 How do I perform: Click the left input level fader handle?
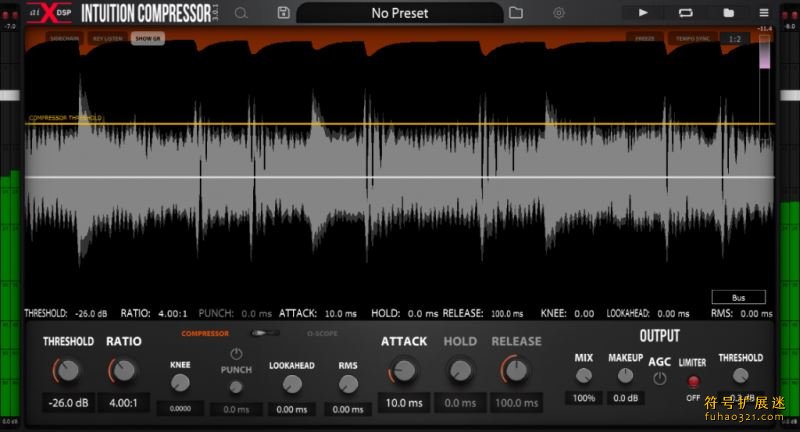tap(10, 95)
